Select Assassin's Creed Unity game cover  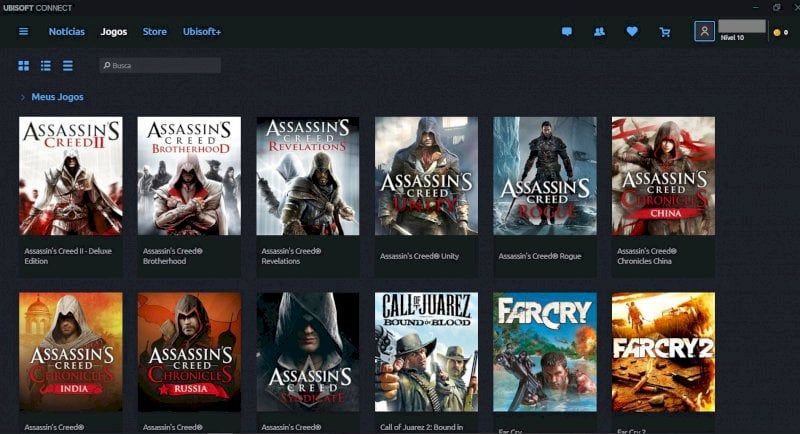pyautogui.click(x=426, y=176)
